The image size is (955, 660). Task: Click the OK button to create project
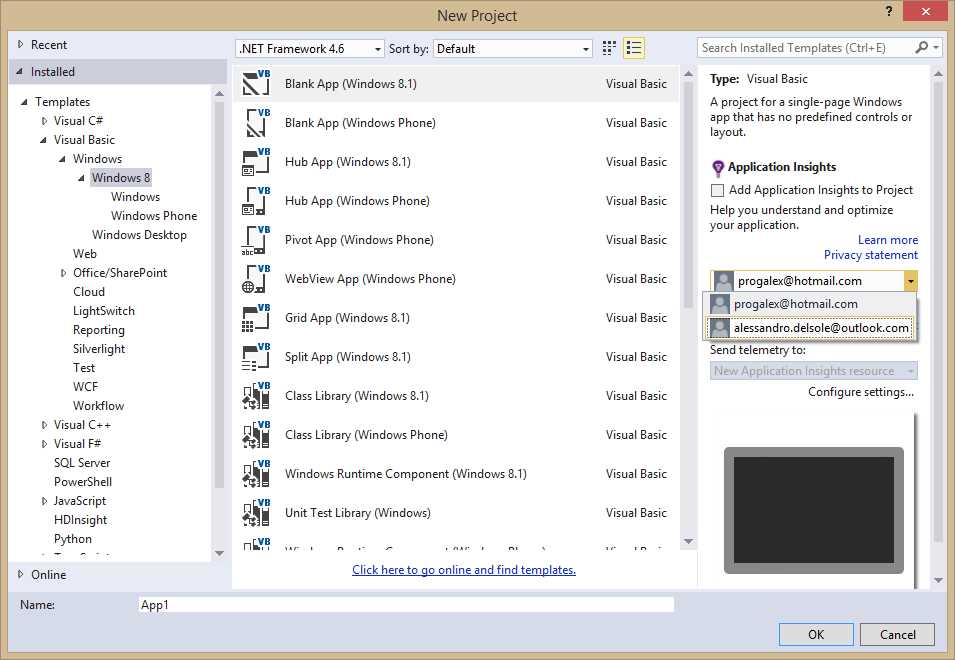815,634
